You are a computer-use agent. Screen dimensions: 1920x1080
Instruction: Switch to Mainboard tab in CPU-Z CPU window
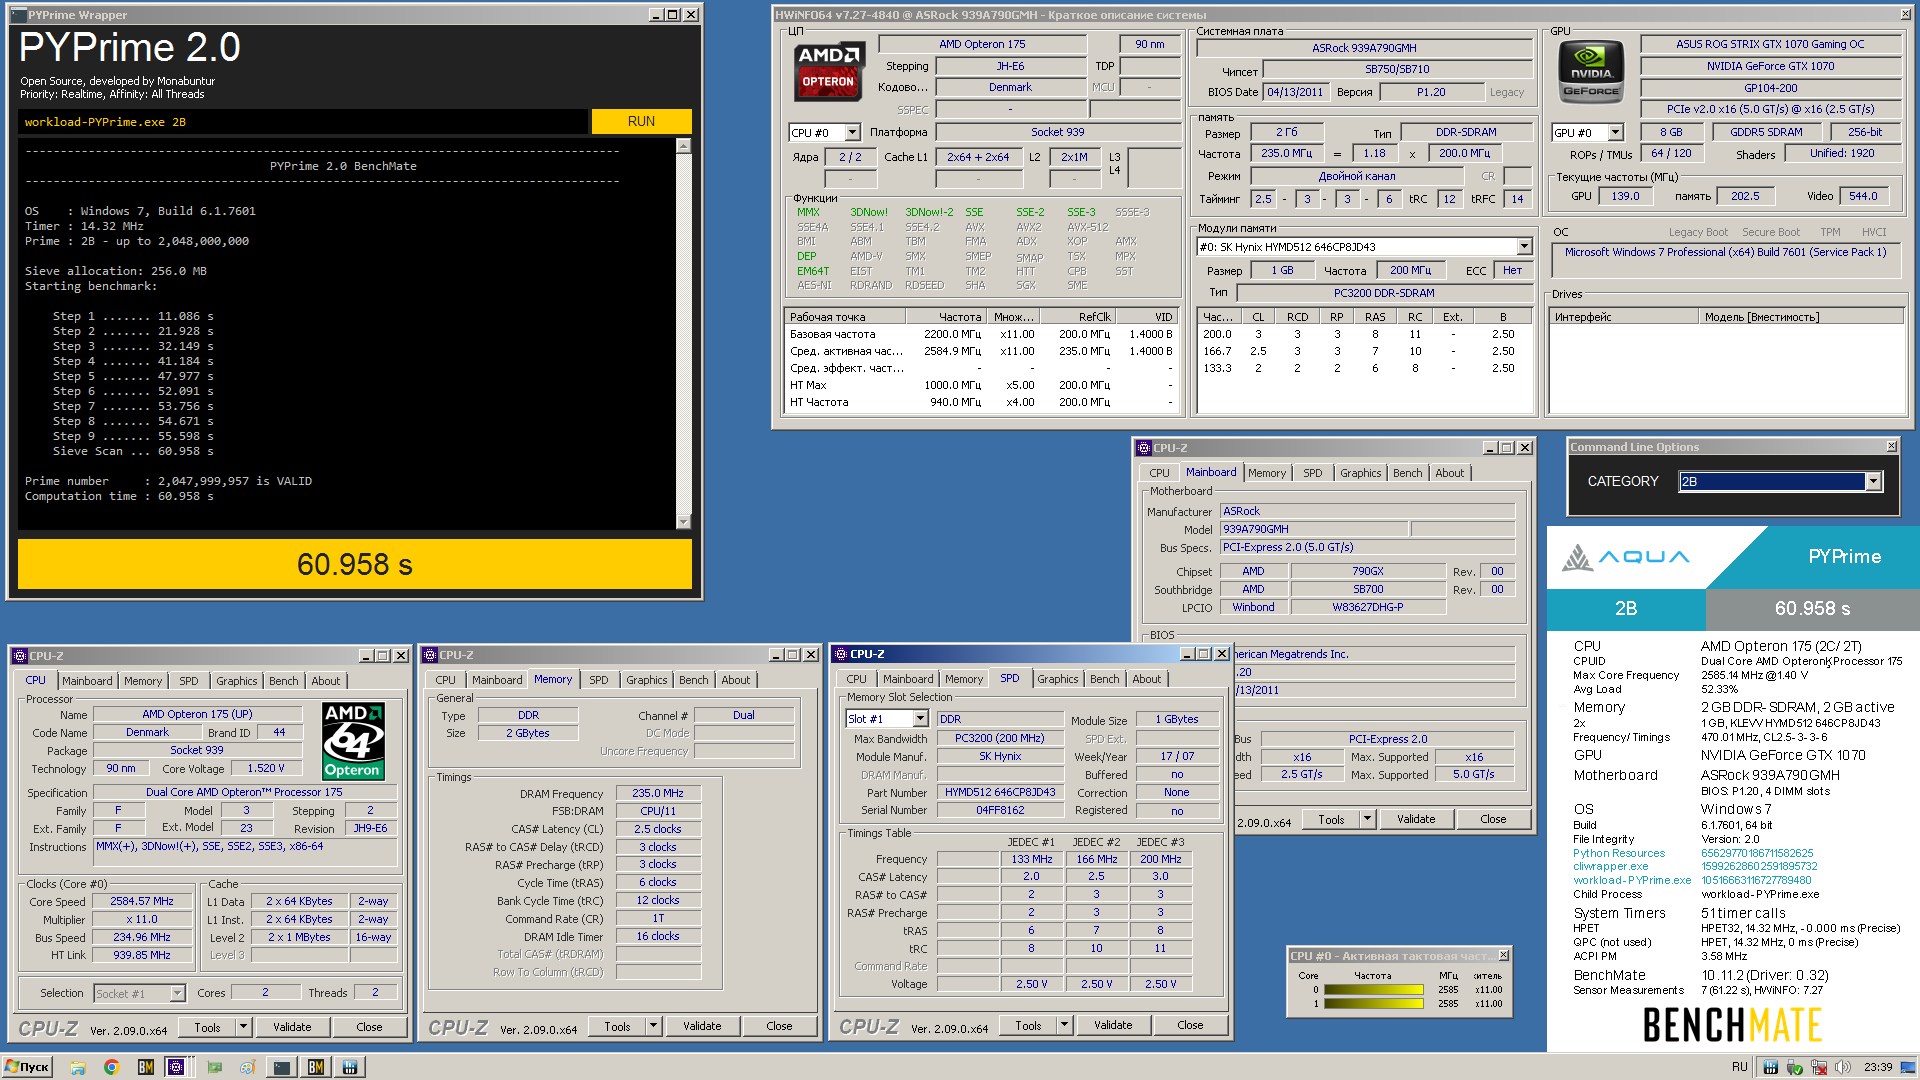click(x=87, y=681)
